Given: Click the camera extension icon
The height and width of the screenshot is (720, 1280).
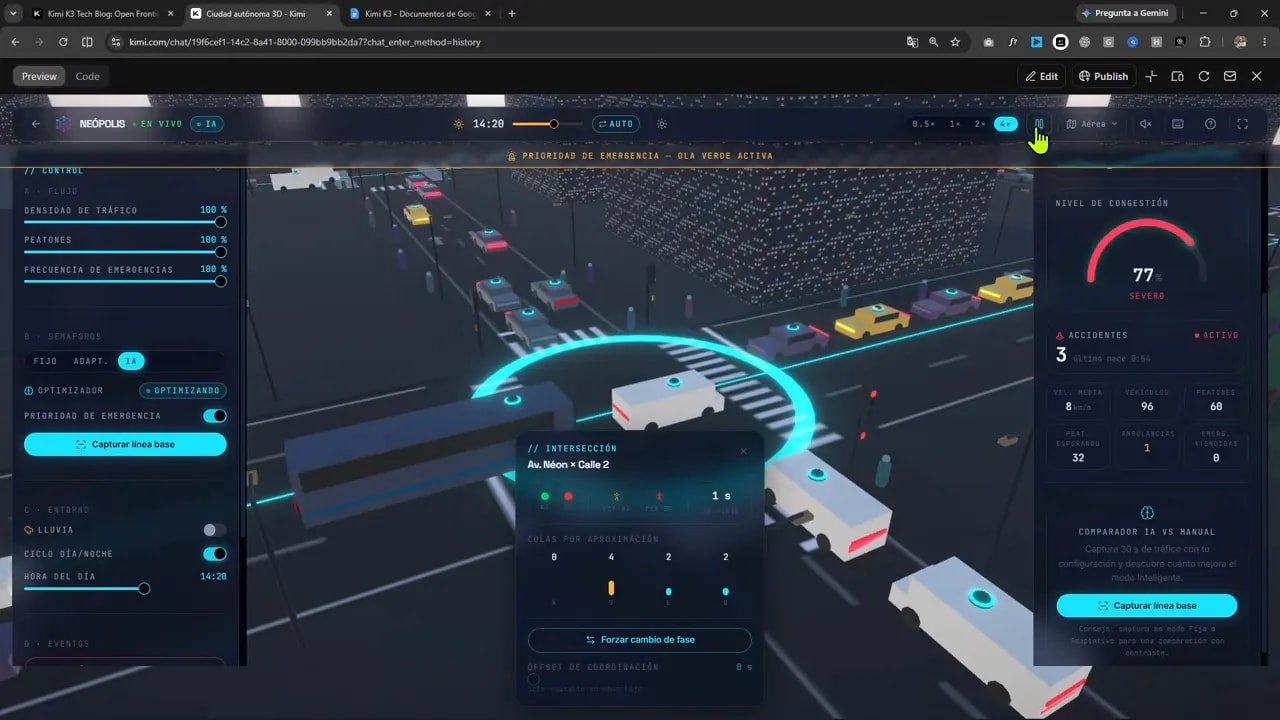Looking at the screenshot, I should [x=989, y=42].
